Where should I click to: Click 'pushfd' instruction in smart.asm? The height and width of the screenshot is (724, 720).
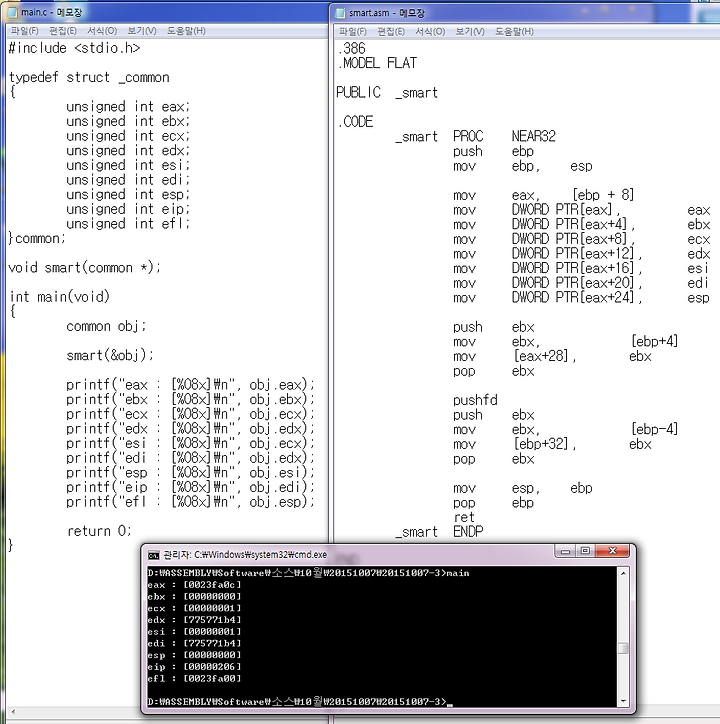pos(475,400)
